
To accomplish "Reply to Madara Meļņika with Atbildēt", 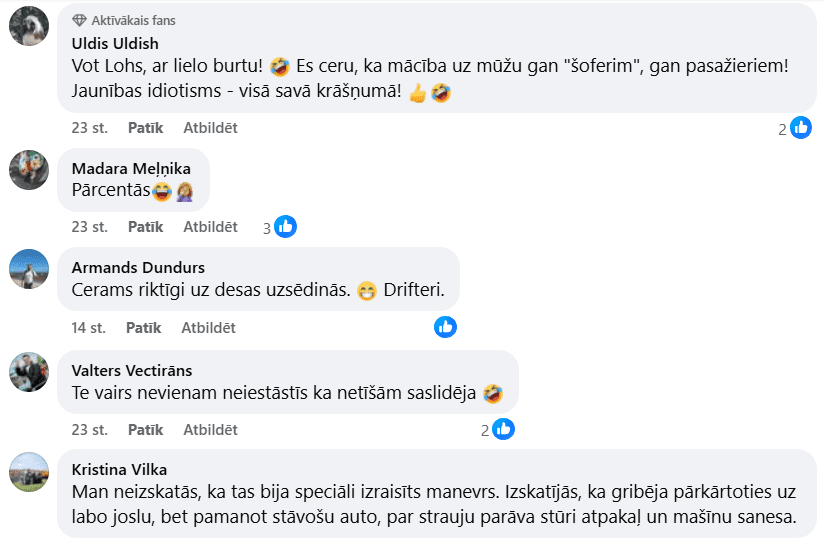I will [210, 227].
